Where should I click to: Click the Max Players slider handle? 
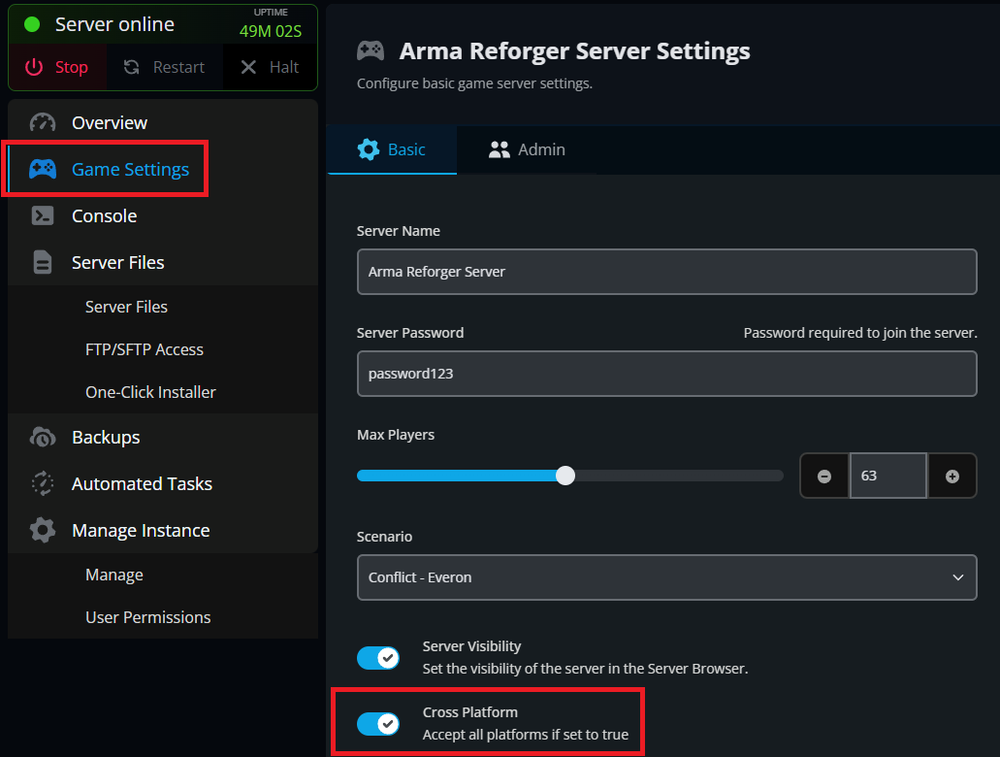coord(565,476)
